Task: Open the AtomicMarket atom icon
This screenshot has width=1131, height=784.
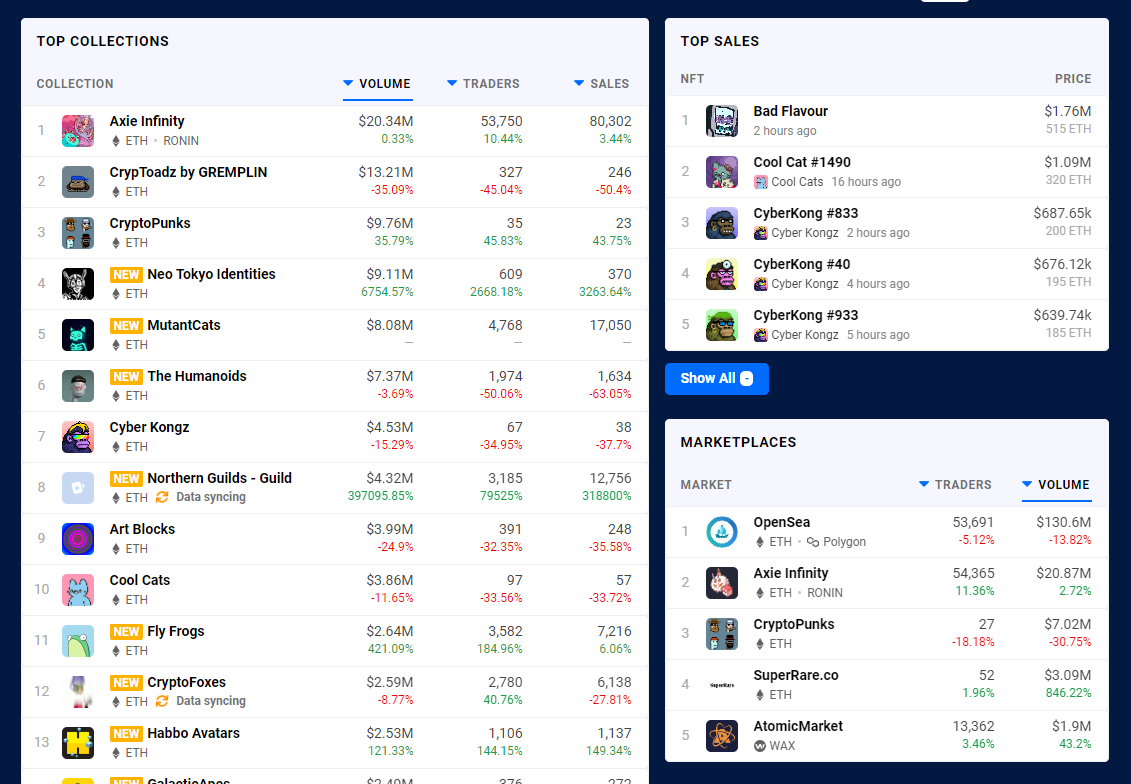Action: click(721, 736)
